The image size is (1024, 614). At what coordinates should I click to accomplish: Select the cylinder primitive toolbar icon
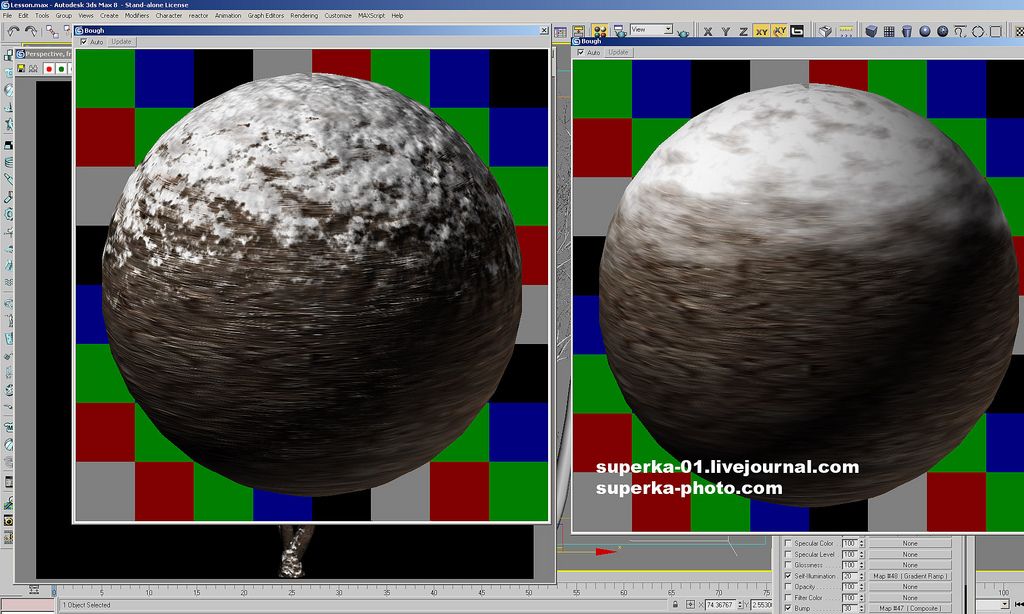pyautogui.click(x=906, y=31)
